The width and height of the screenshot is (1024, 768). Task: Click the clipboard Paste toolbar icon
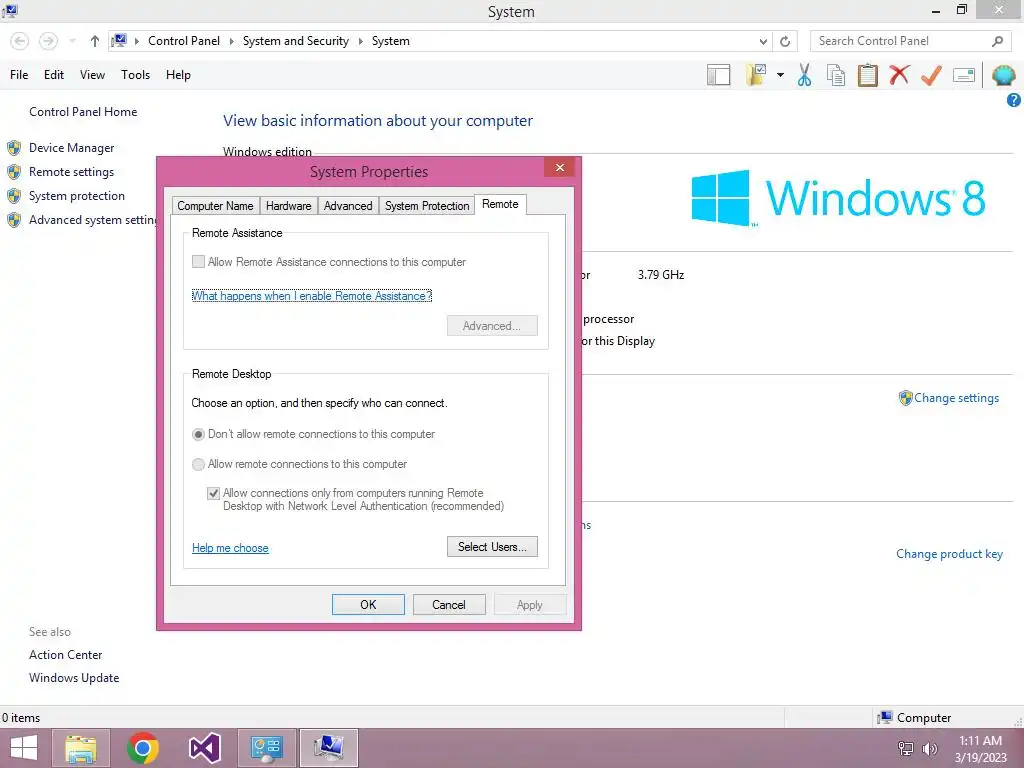pos(867,75)
